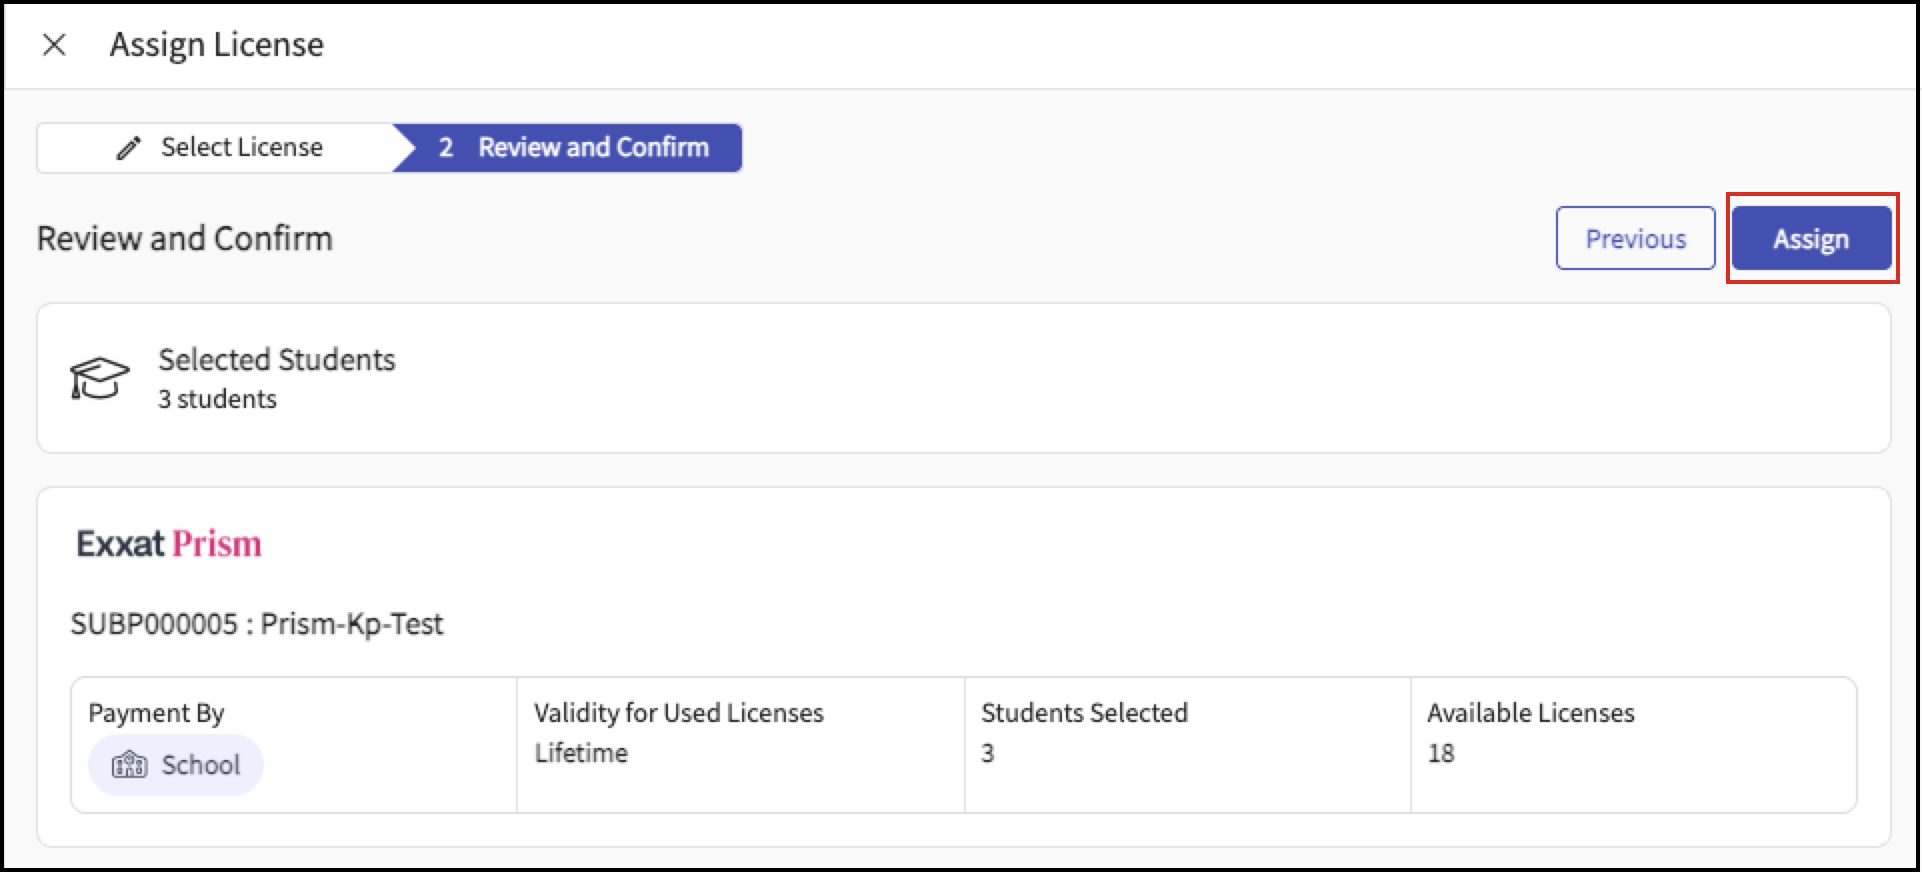Click the graduation cap icon

pyautogui.click(x=99, y=378)
